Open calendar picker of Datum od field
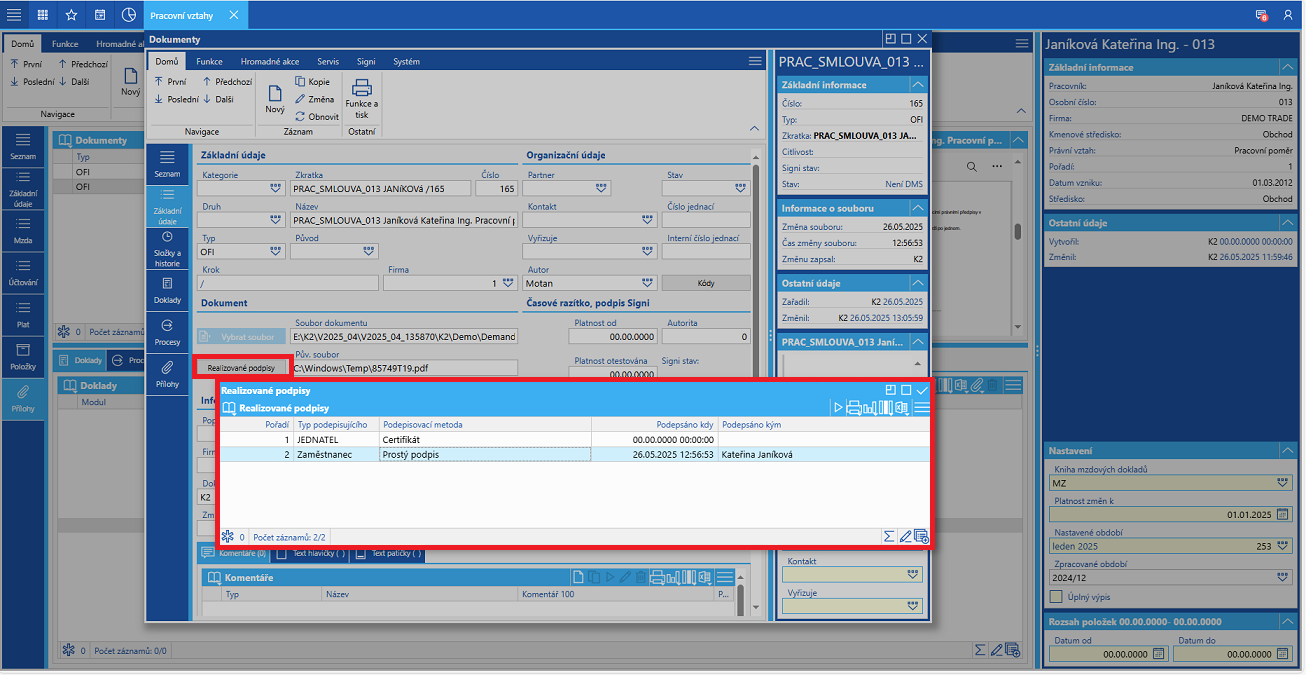The width and height of the screenshot is (1306, 675). pyautogui.click(x=1159, y=653)
